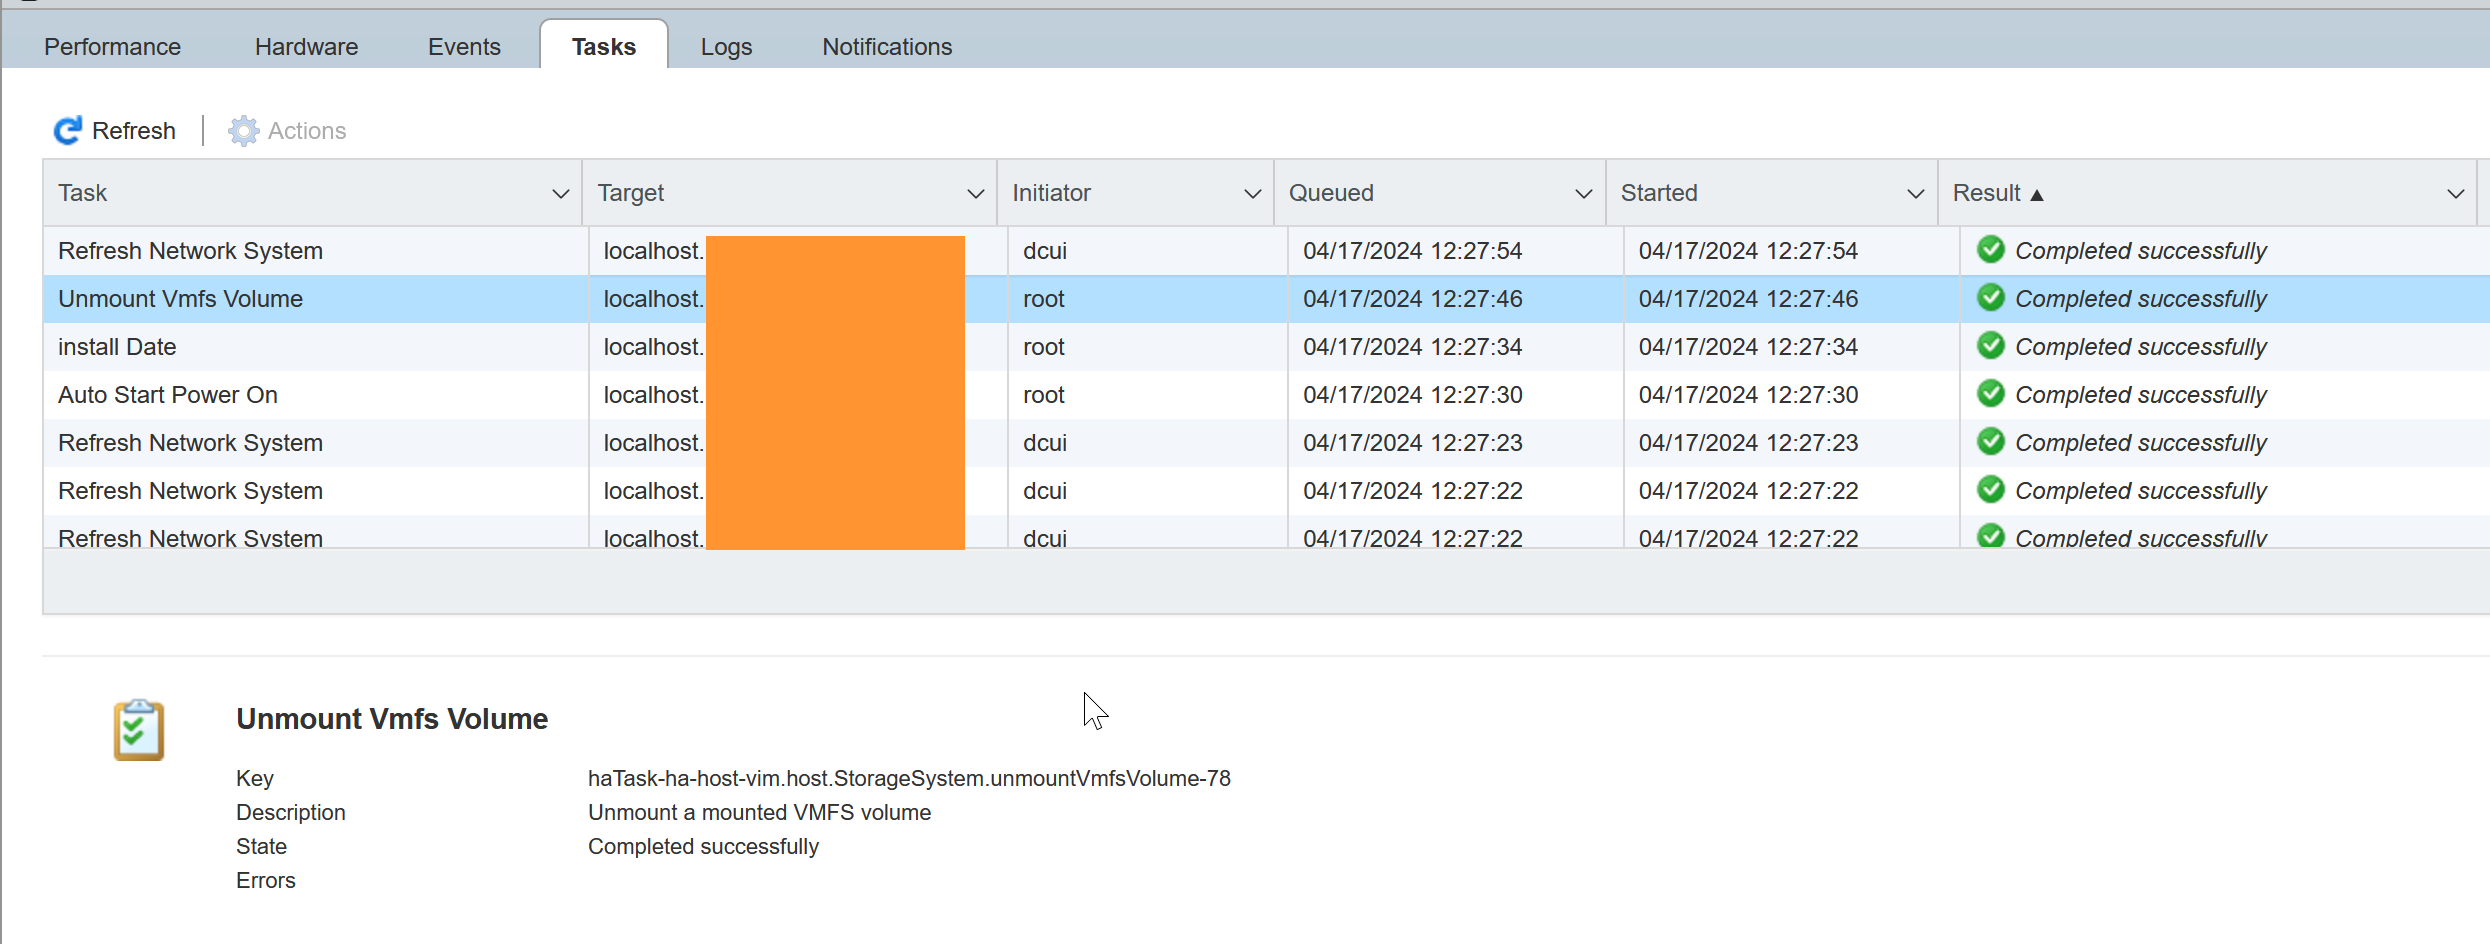The image size is (2490, 944).
Task: Click the Actions gear icon
Action: [x=243, y=131]
